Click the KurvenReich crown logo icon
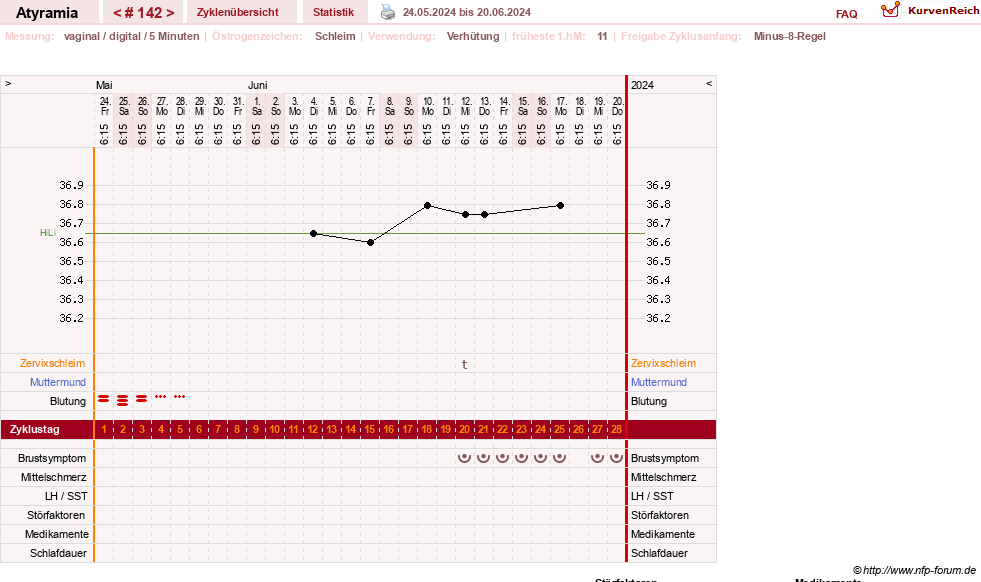The width and height of the screenshot is (981, 582). 890,10
